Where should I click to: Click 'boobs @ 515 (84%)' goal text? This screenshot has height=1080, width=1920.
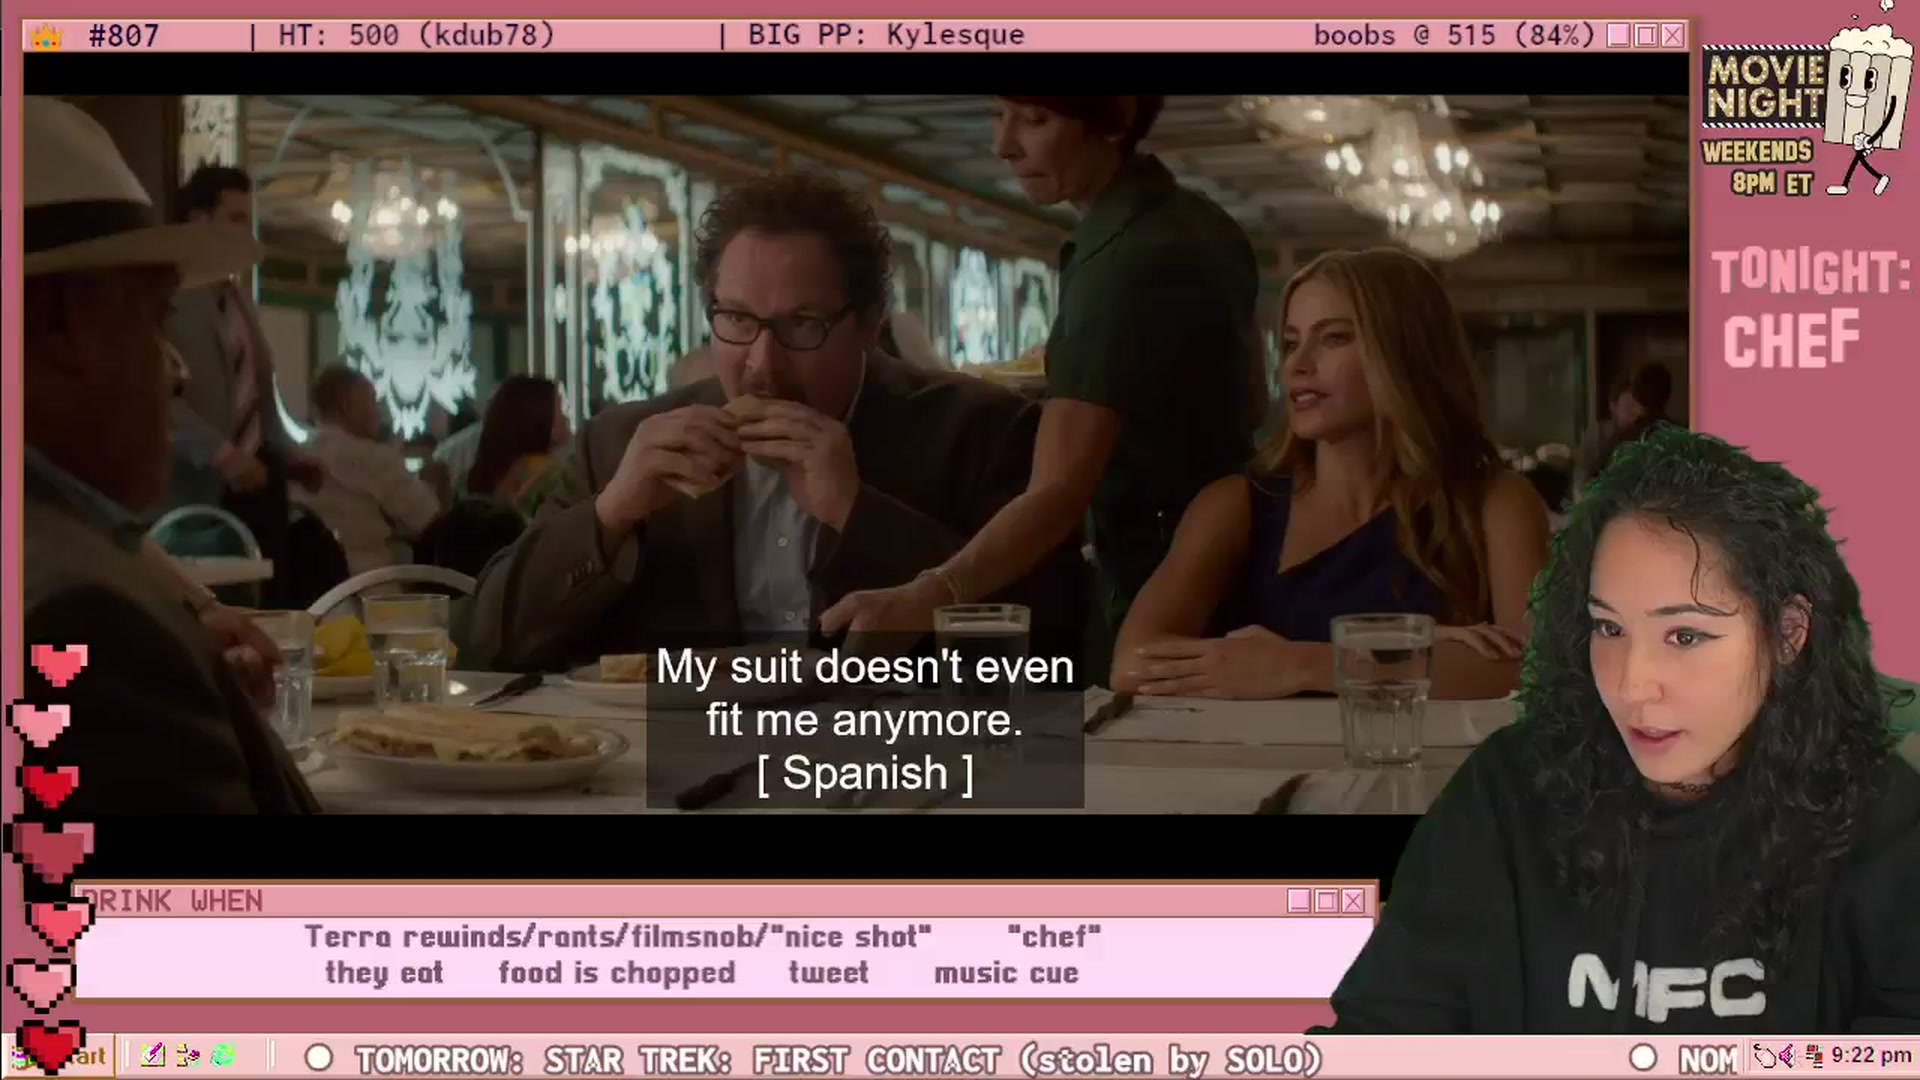(1454, 36)
